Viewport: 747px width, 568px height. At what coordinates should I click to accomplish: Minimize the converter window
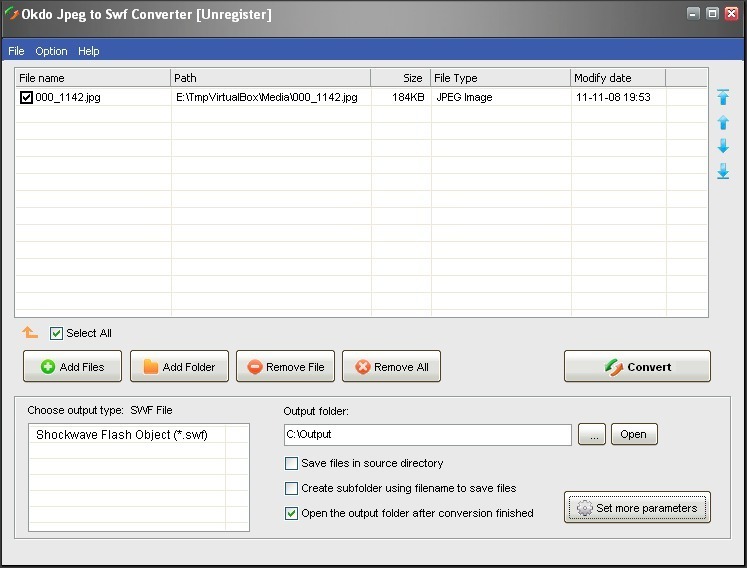pyautogui.click(x=693, y=13)
